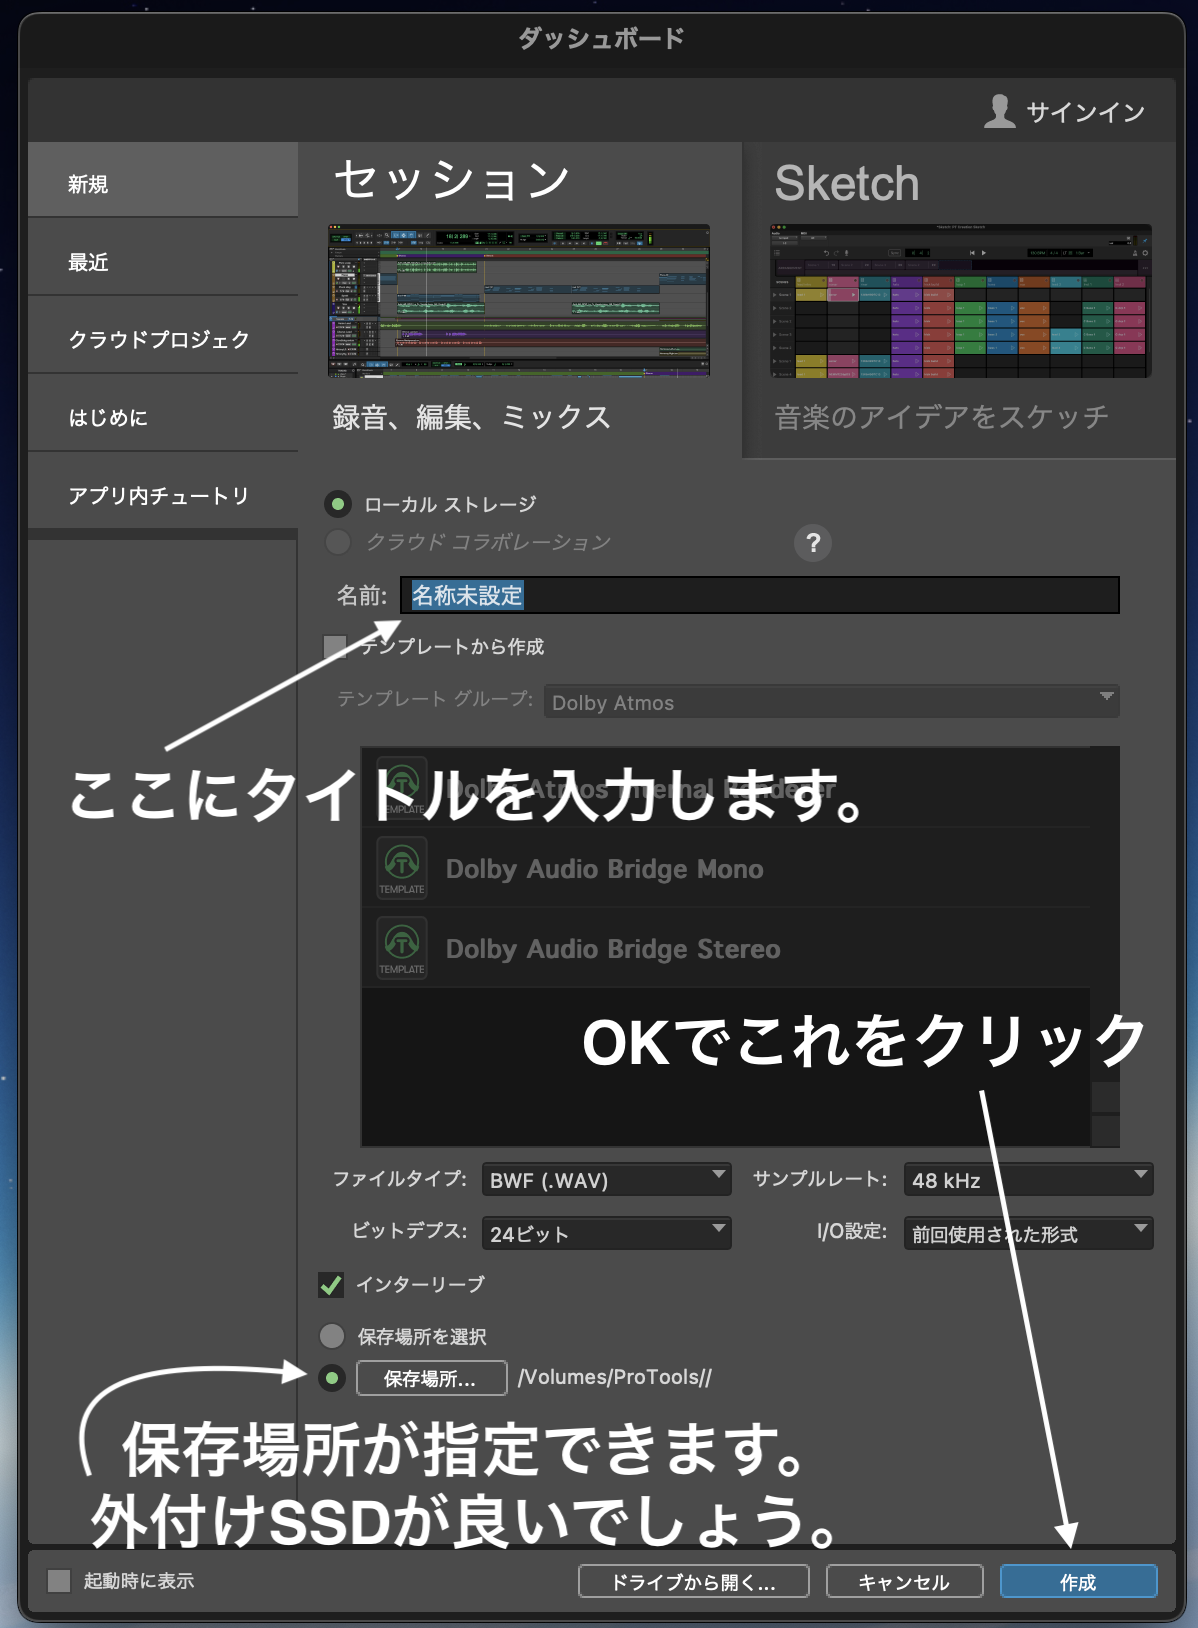This screenshot has height=1628, width=1198.
Task: Select the Sketch preview thumbnail
Action: 960,301
